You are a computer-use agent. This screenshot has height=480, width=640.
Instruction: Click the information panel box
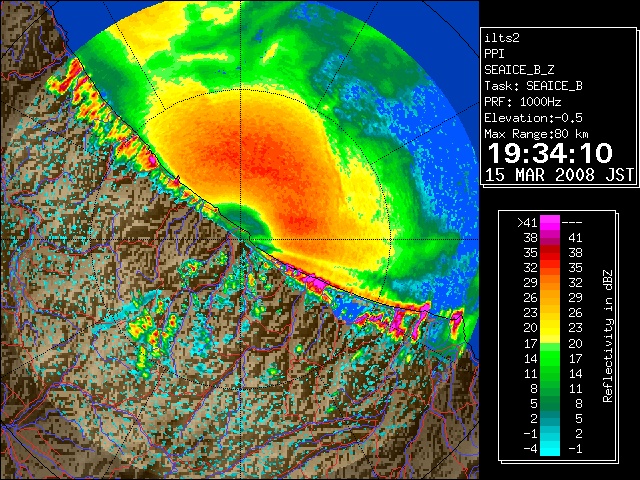pos(558,107)
